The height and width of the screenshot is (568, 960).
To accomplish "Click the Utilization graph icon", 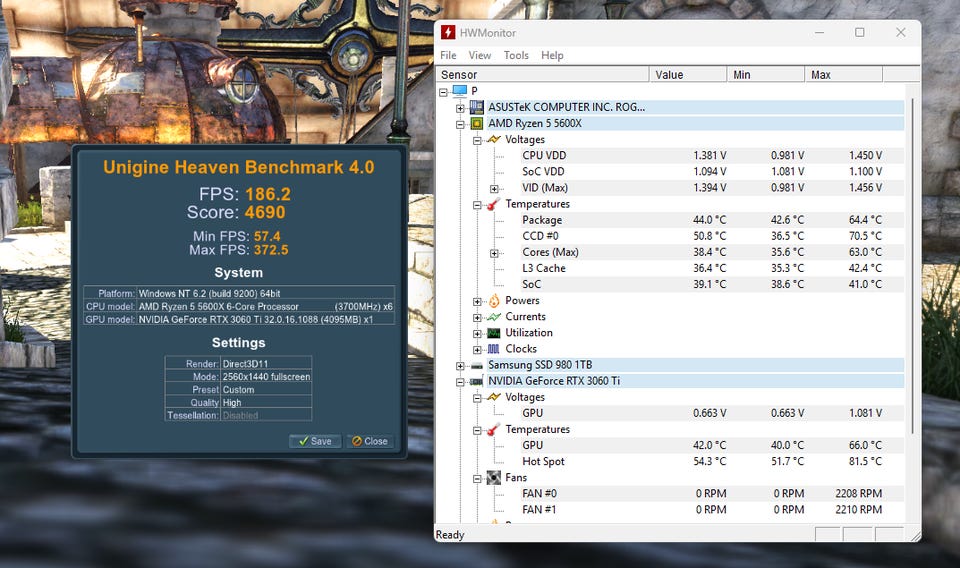I will 493,333.
